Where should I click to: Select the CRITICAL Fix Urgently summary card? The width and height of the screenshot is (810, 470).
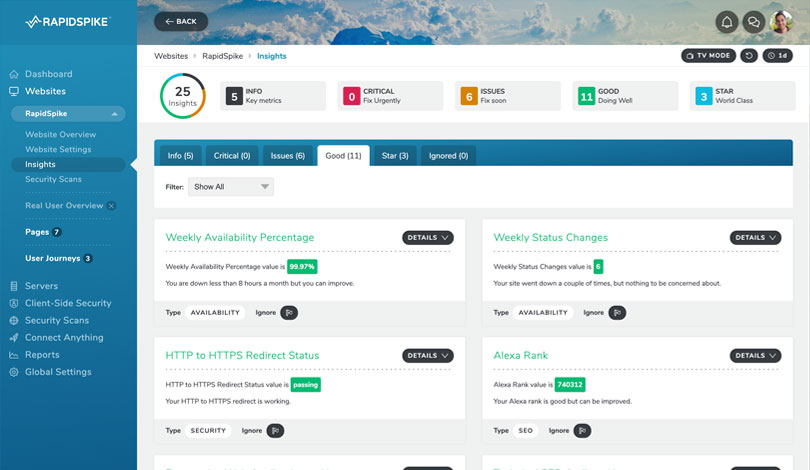pyautogui.click(x=390, y=96)
